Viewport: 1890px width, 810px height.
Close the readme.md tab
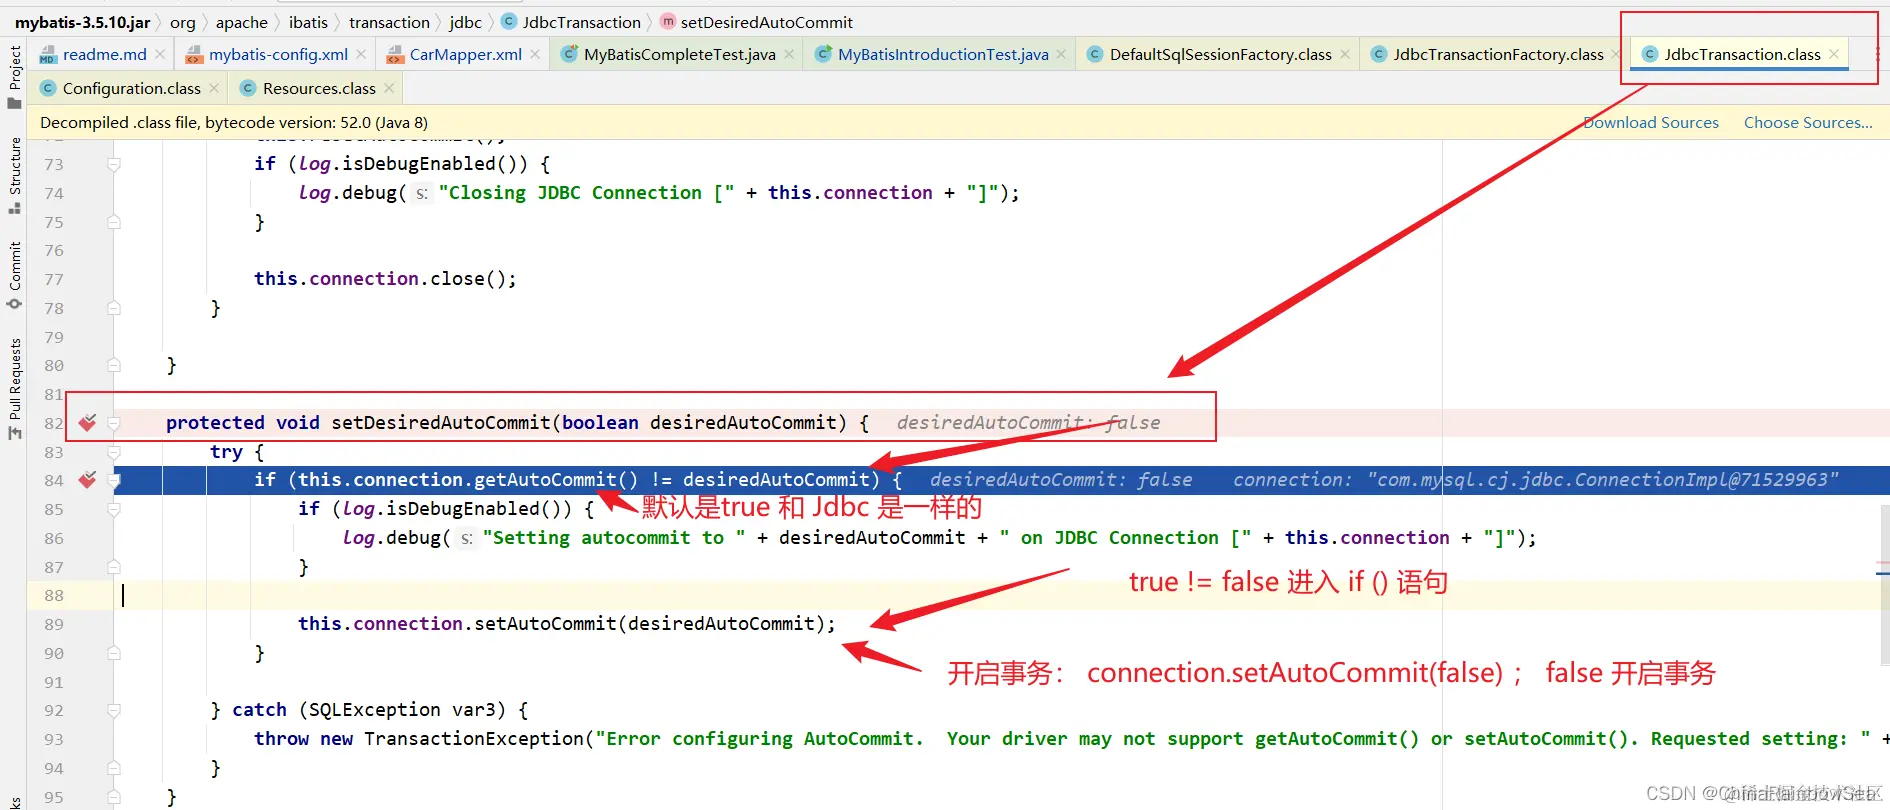tap(160, 54)
